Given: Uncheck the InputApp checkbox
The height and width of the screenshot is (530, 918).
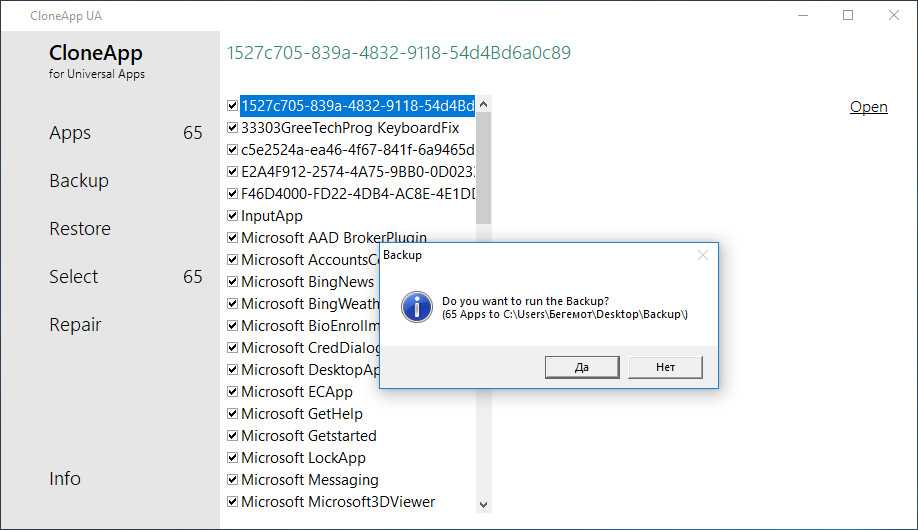Looking at the screenshot, I should point(233,215).
